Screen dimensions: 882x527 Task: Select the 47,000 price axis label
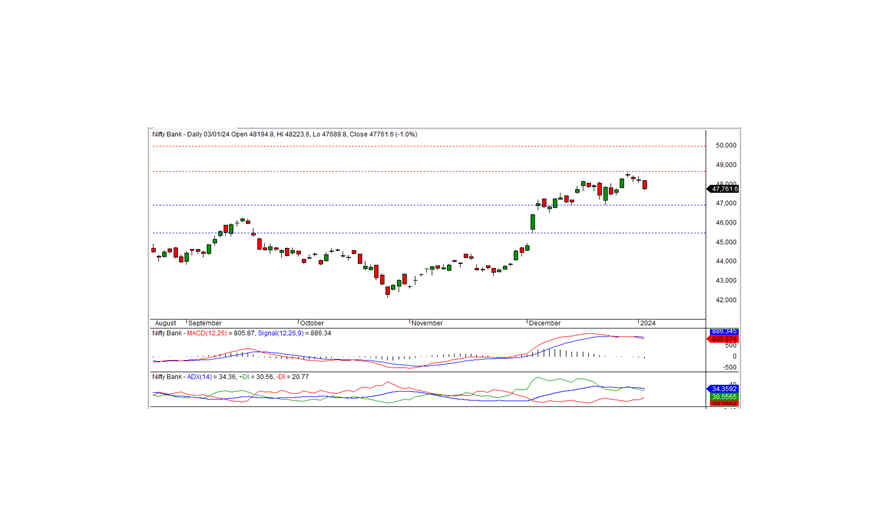pyautogui.click(x=726, y=204)
